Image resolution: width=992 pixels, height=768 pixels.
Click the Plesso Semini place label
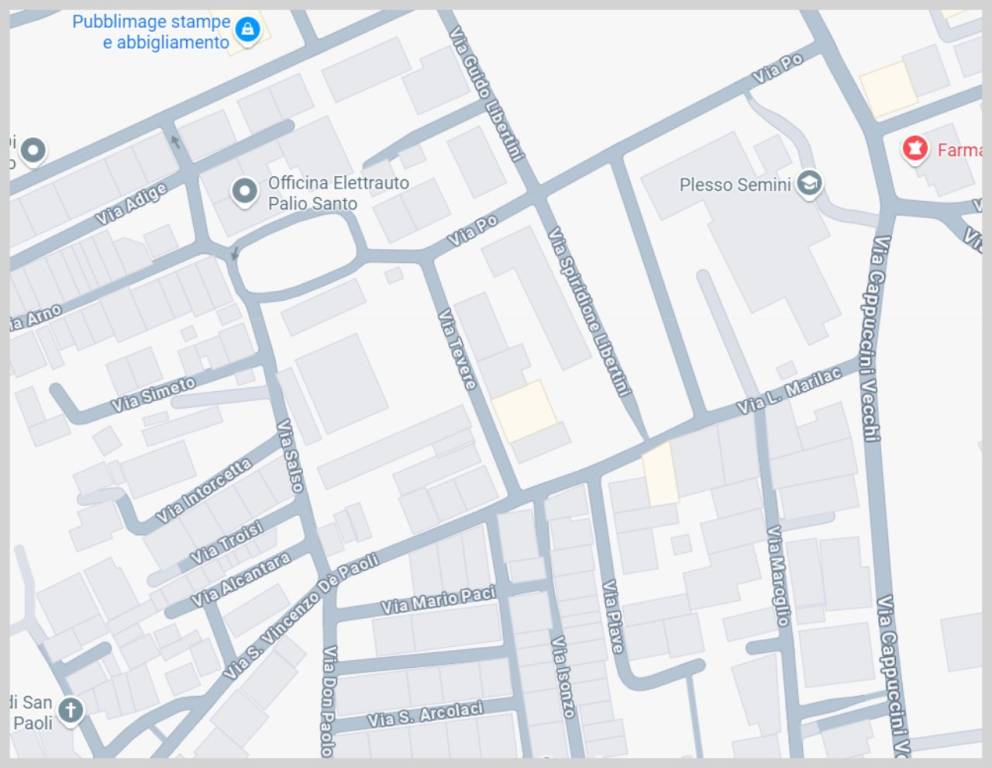point(734,185)
